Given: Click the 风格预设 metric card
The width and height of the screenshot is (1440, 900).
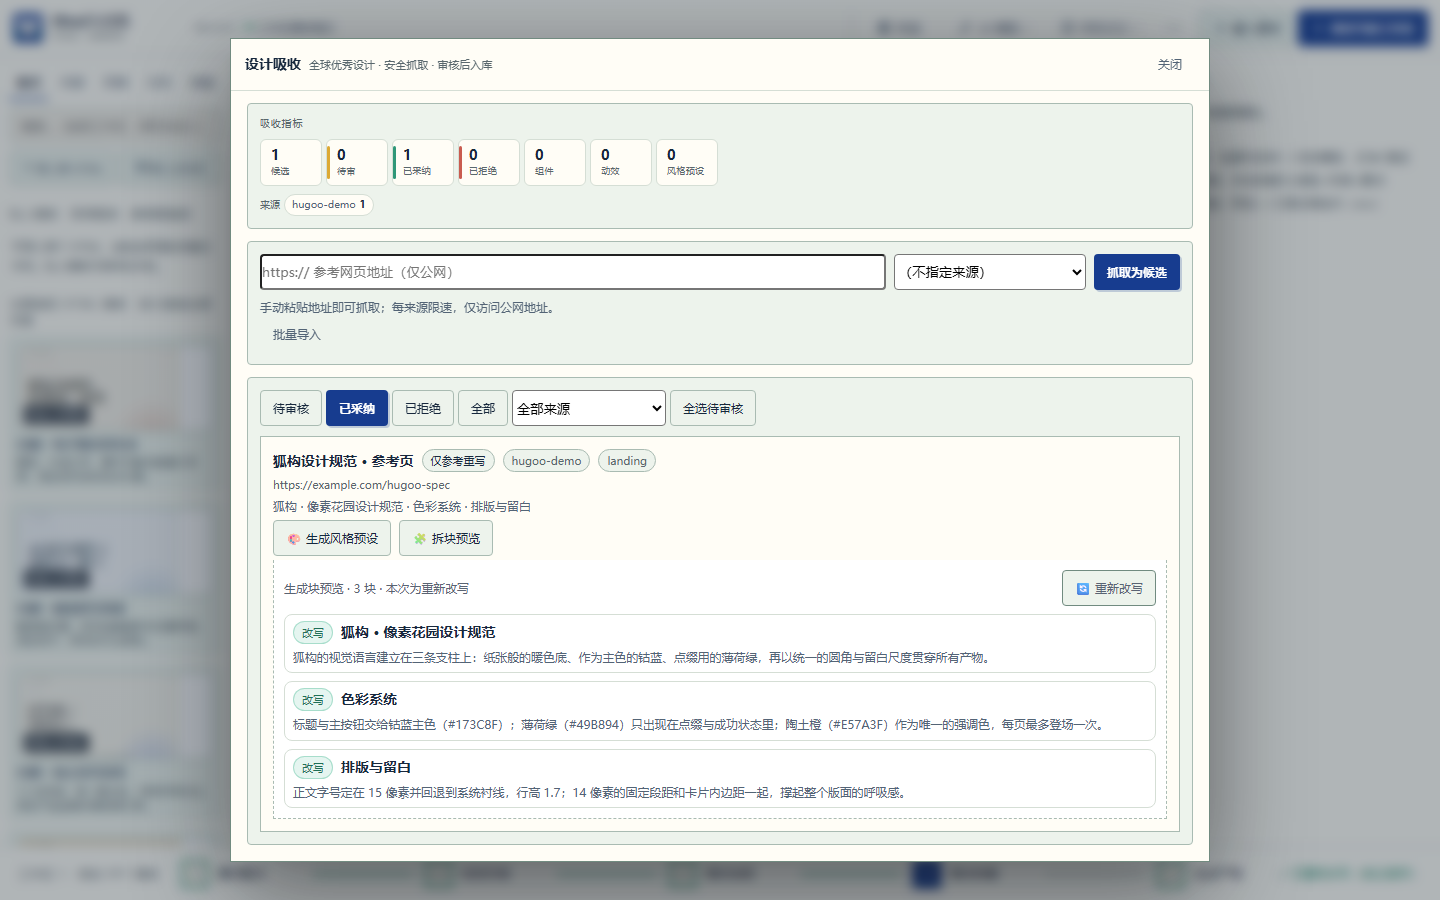Looking at the screenshot, I should 687,162.
